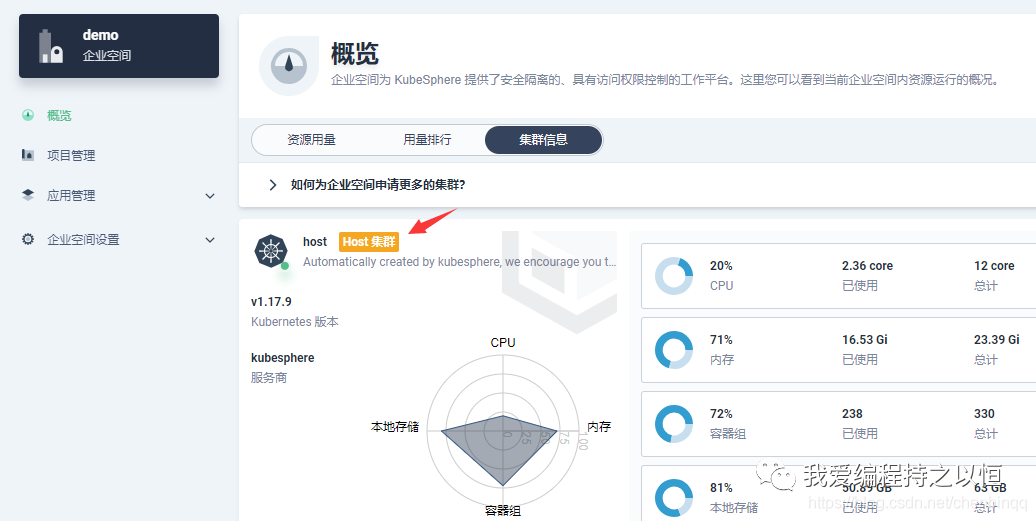
Task: Click the demo workspace building icon
Action: (x=51, y=46)
